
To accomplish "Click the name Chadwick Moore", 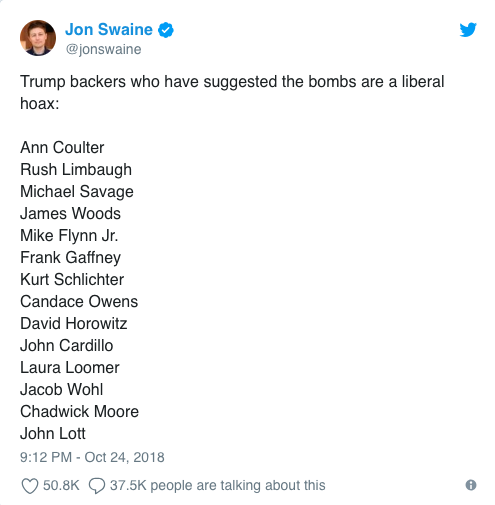I will [79, 411].
